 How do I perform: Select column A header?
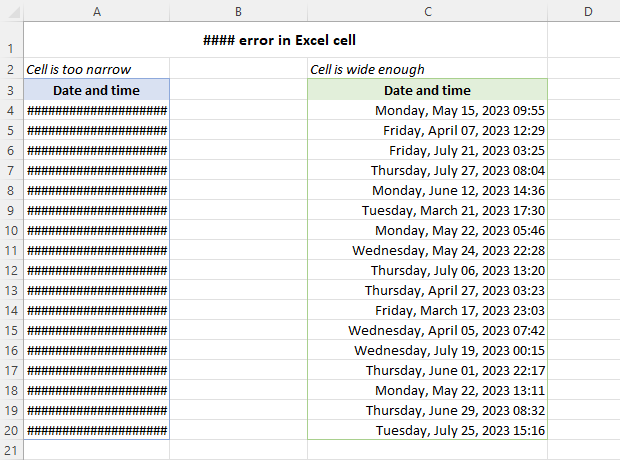tap(96, 11)
